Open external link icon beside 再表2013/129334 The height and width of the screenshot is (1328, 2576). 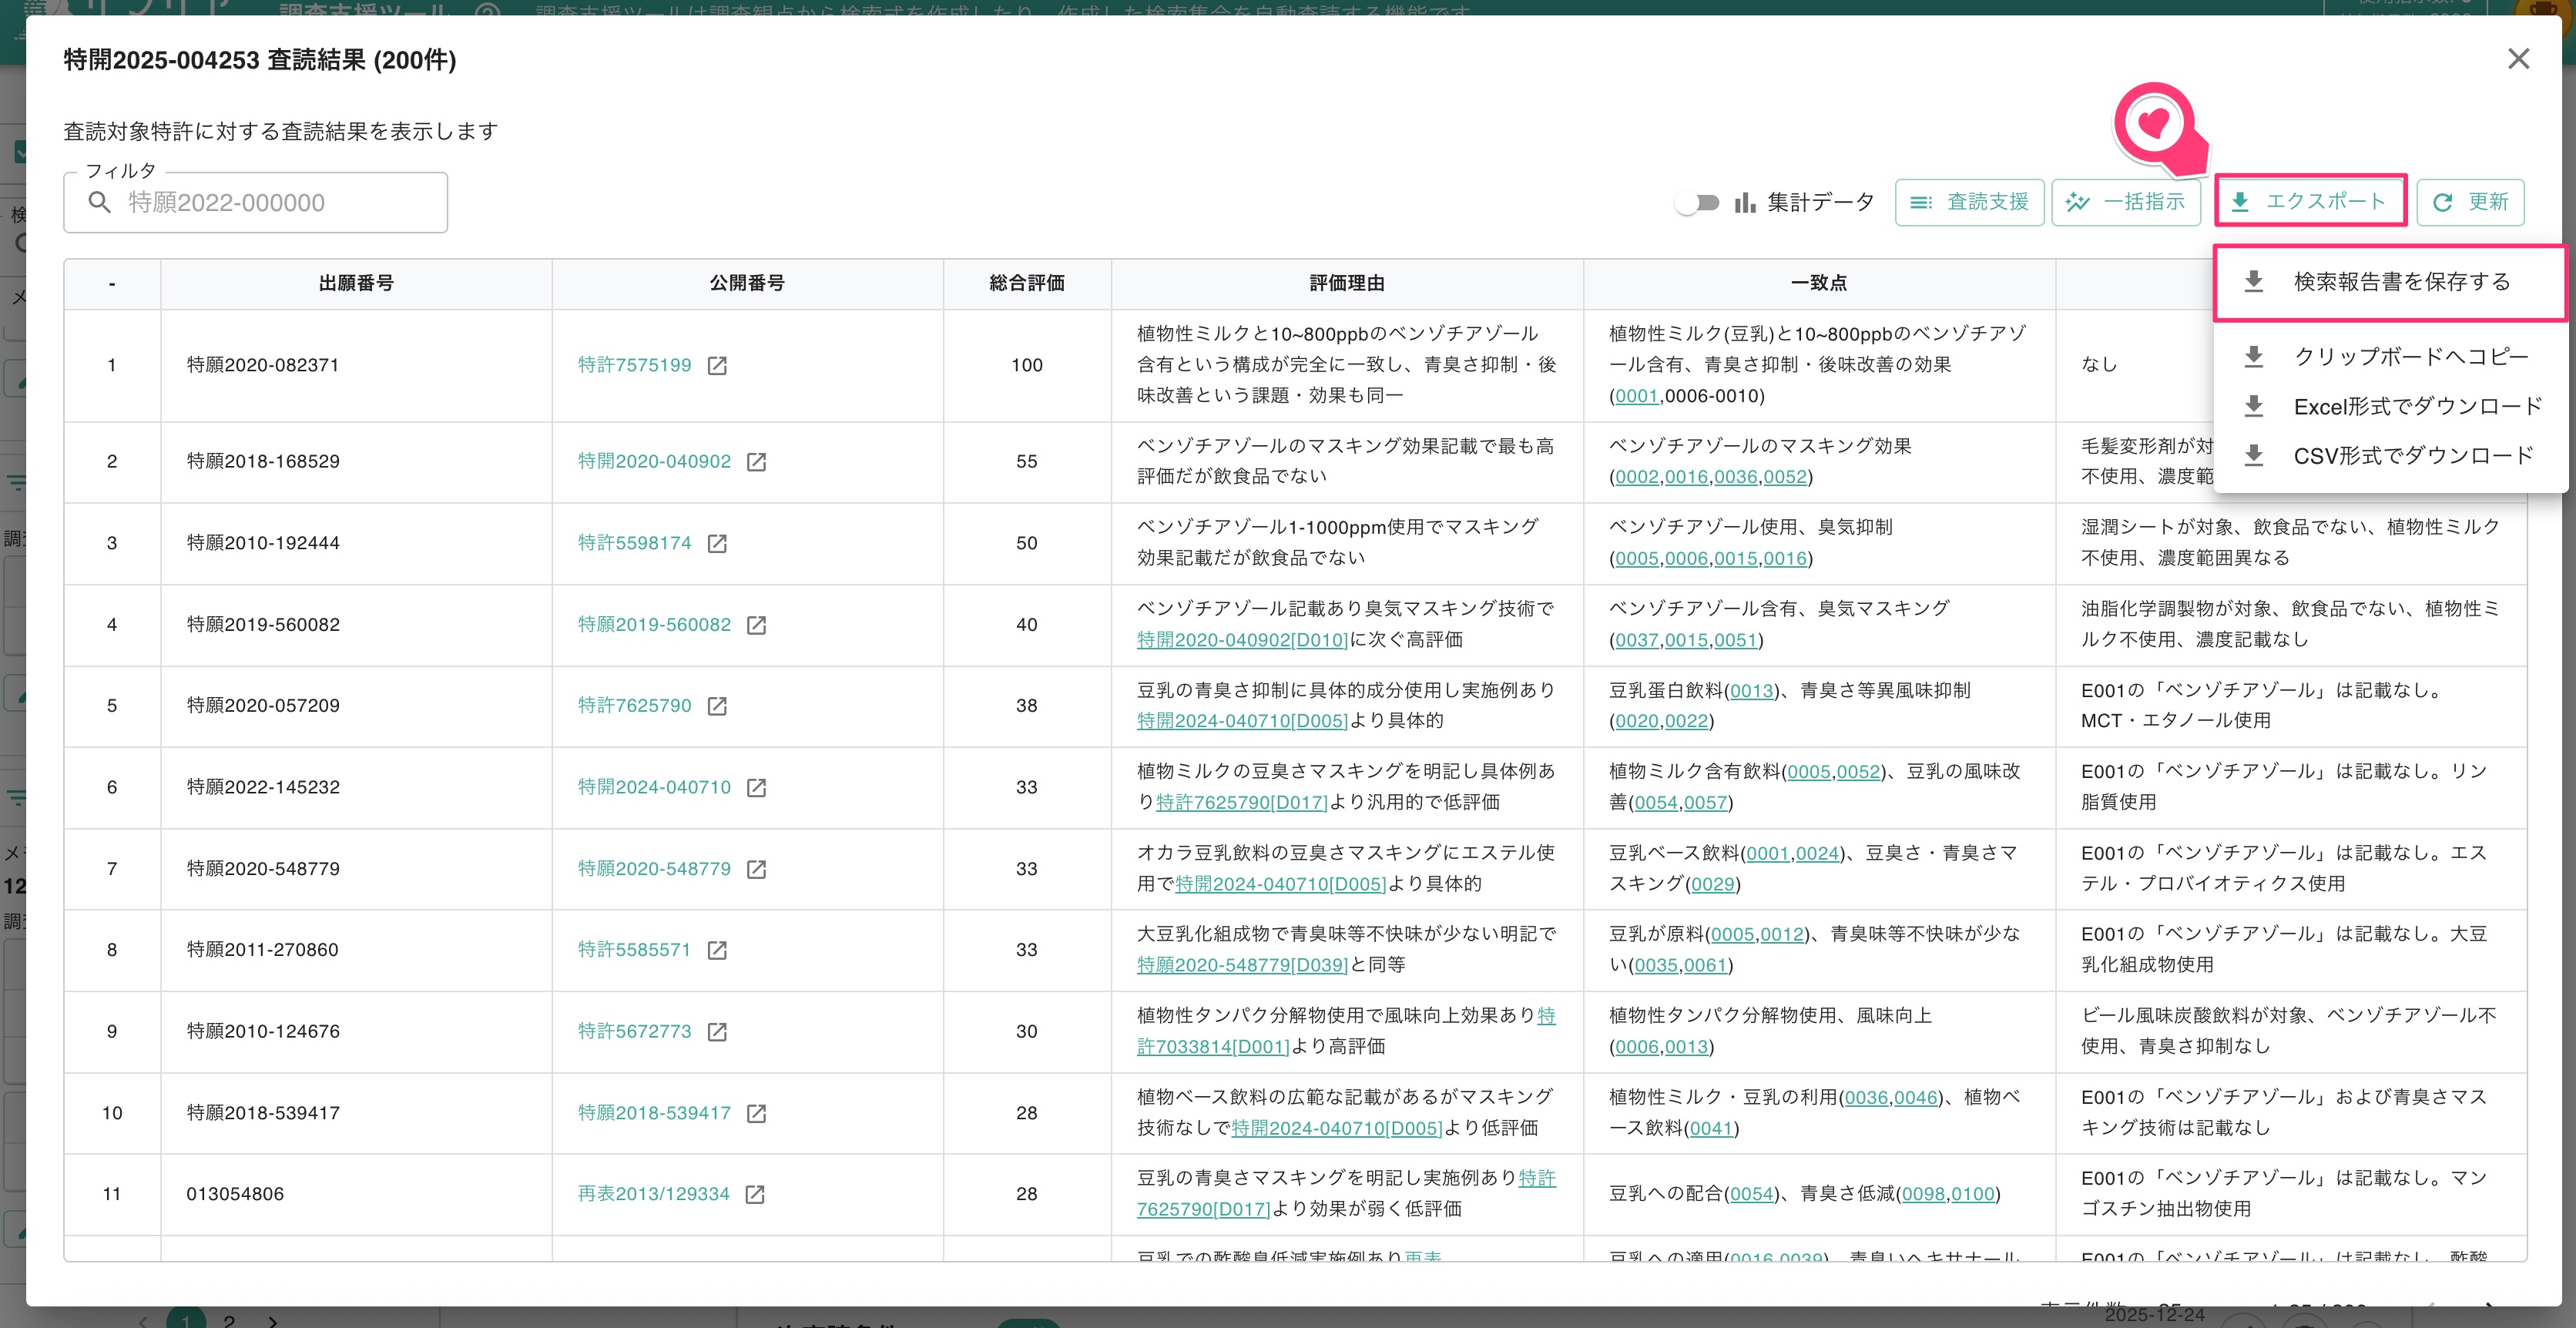click(755, 1194)
